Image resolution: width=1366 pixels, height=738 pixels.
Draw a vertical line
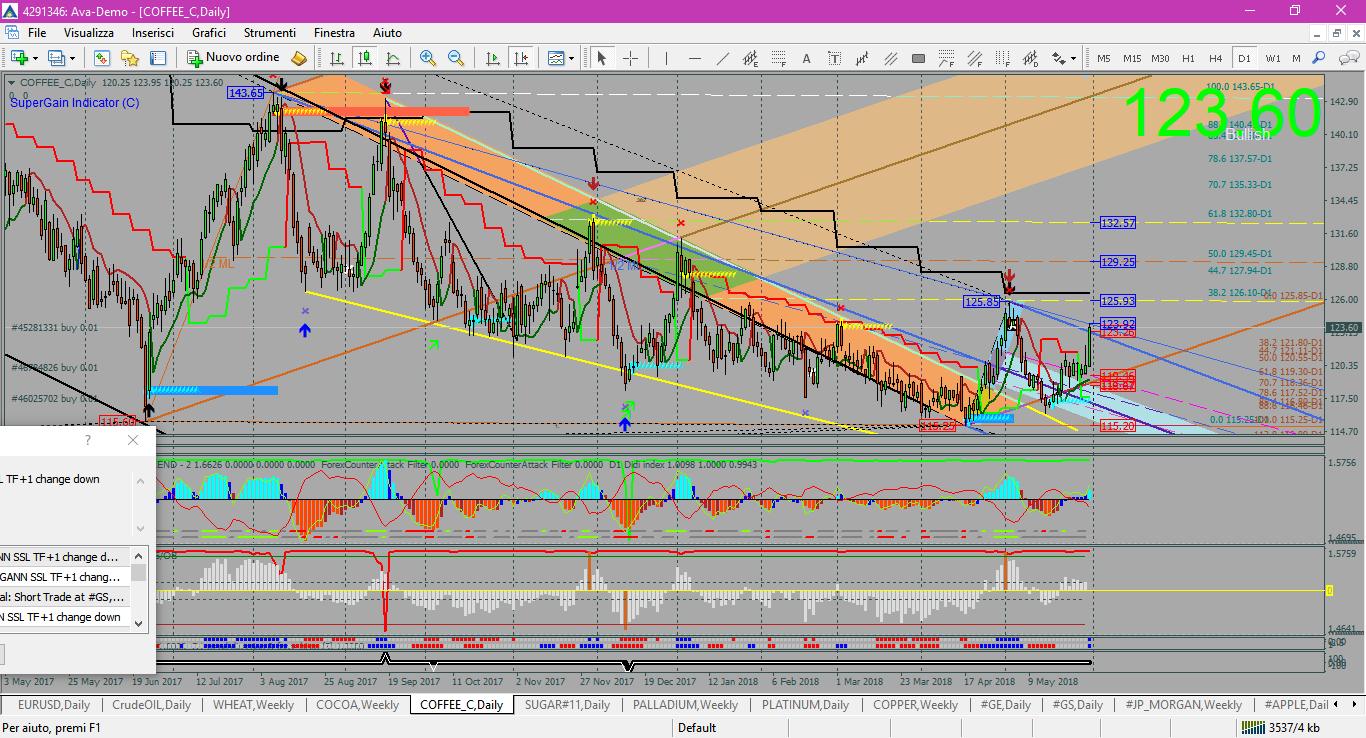tap(669, 58)
